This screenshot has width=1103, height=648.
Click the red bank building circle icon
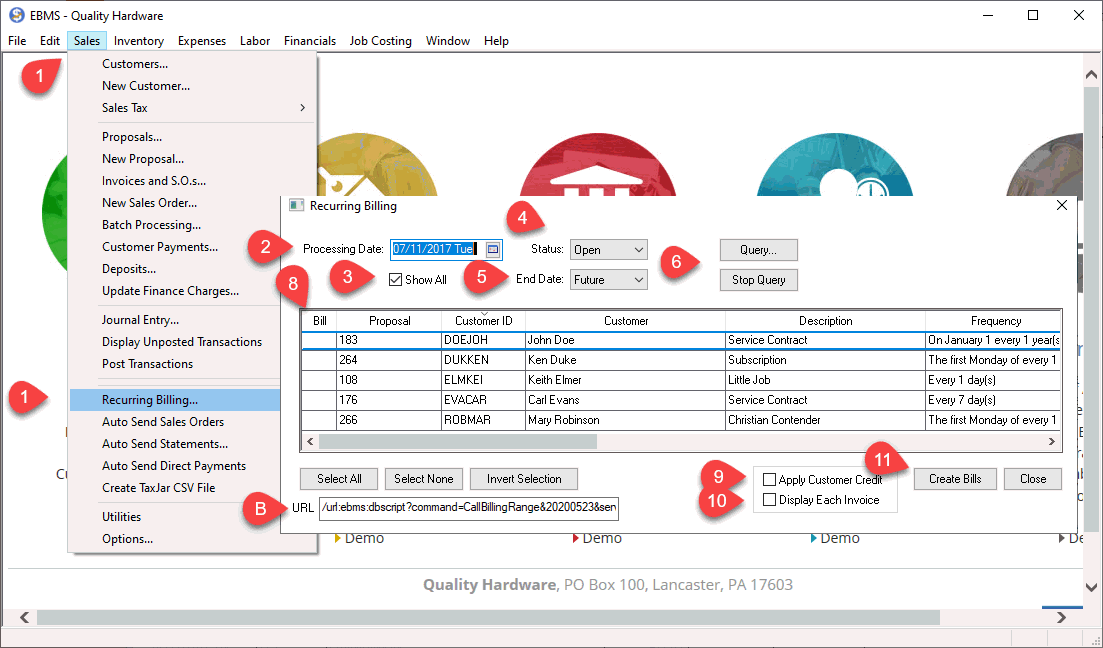[x=597, y=168]
